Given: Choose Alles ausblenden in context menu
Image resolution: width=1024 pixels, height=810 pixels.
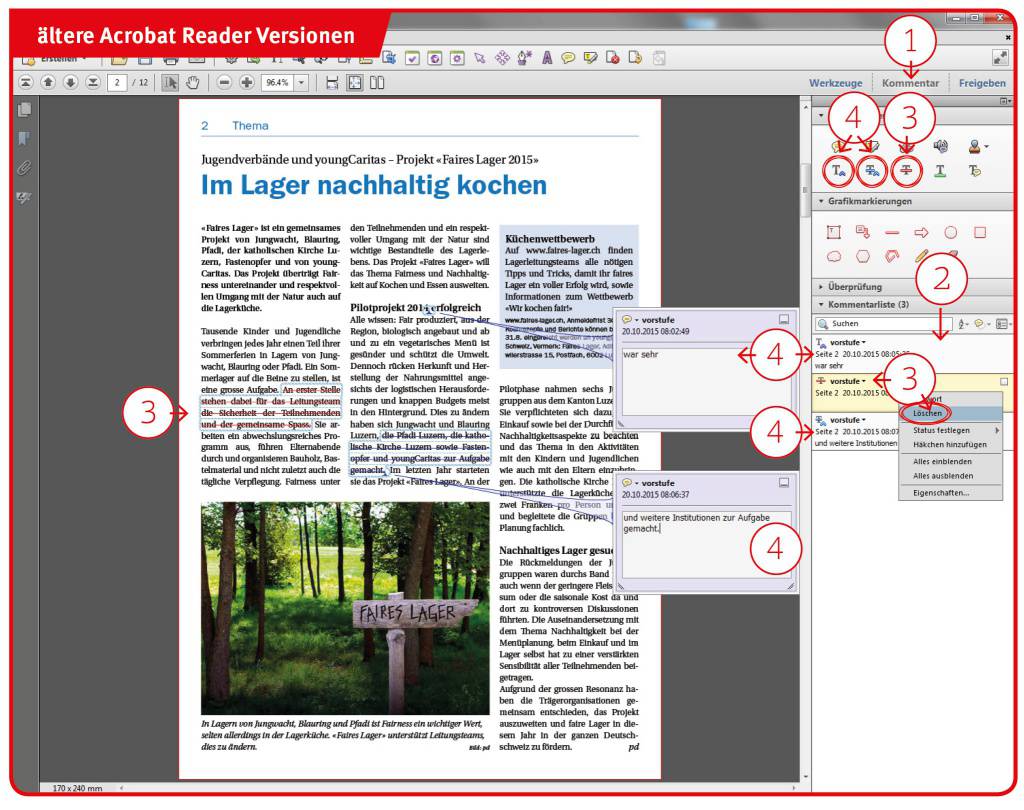Looking at the screenshot, I should (x=950, y=476).
